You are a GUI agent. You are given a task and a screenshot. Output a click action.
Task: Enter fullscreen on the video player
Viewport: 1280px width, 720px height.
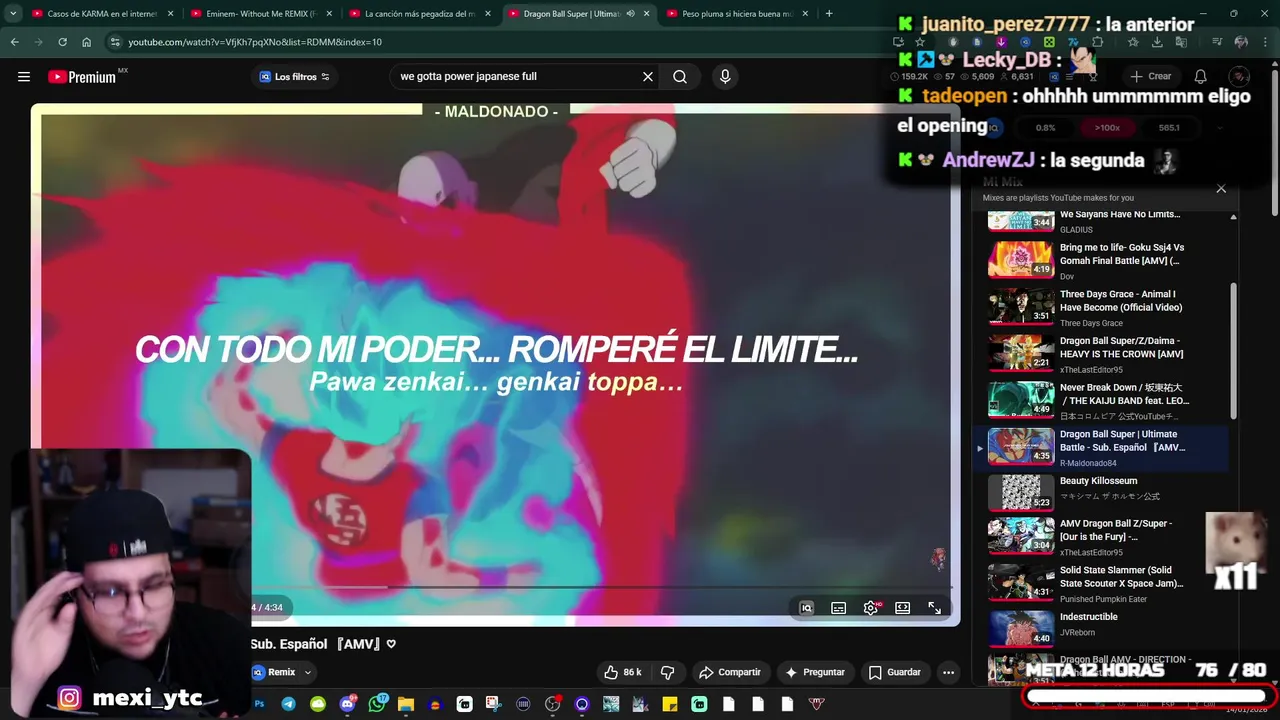[934, 608]
